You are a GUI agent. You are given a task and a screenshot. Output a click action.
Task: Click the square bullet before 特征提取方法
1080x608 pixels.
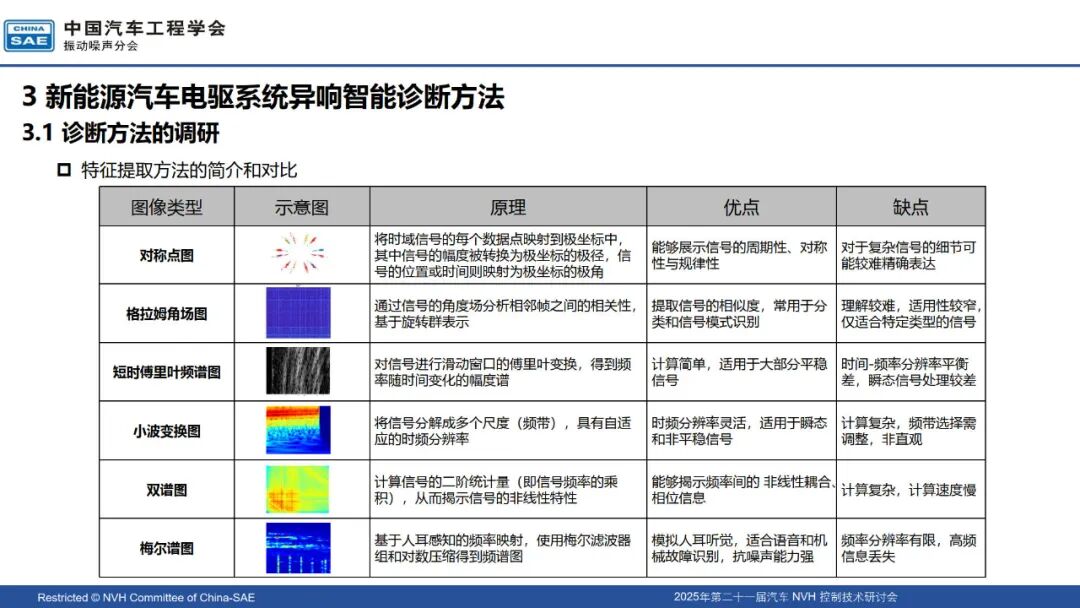[65, 170]
